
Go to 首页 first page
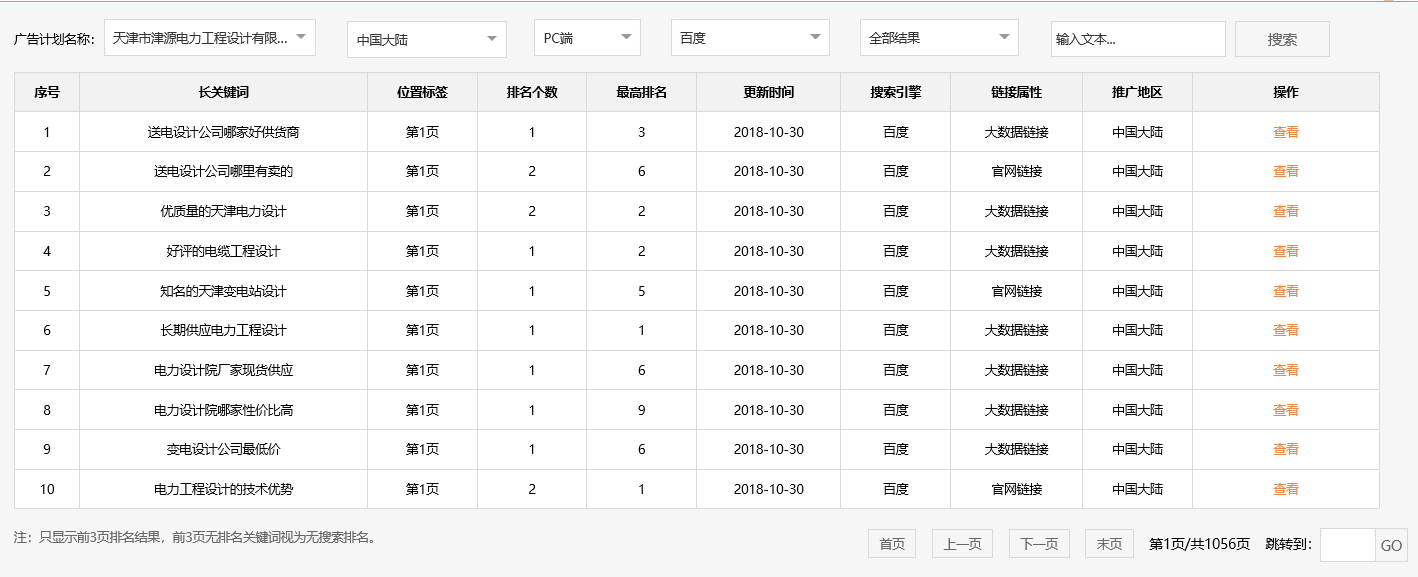(892, 544)
